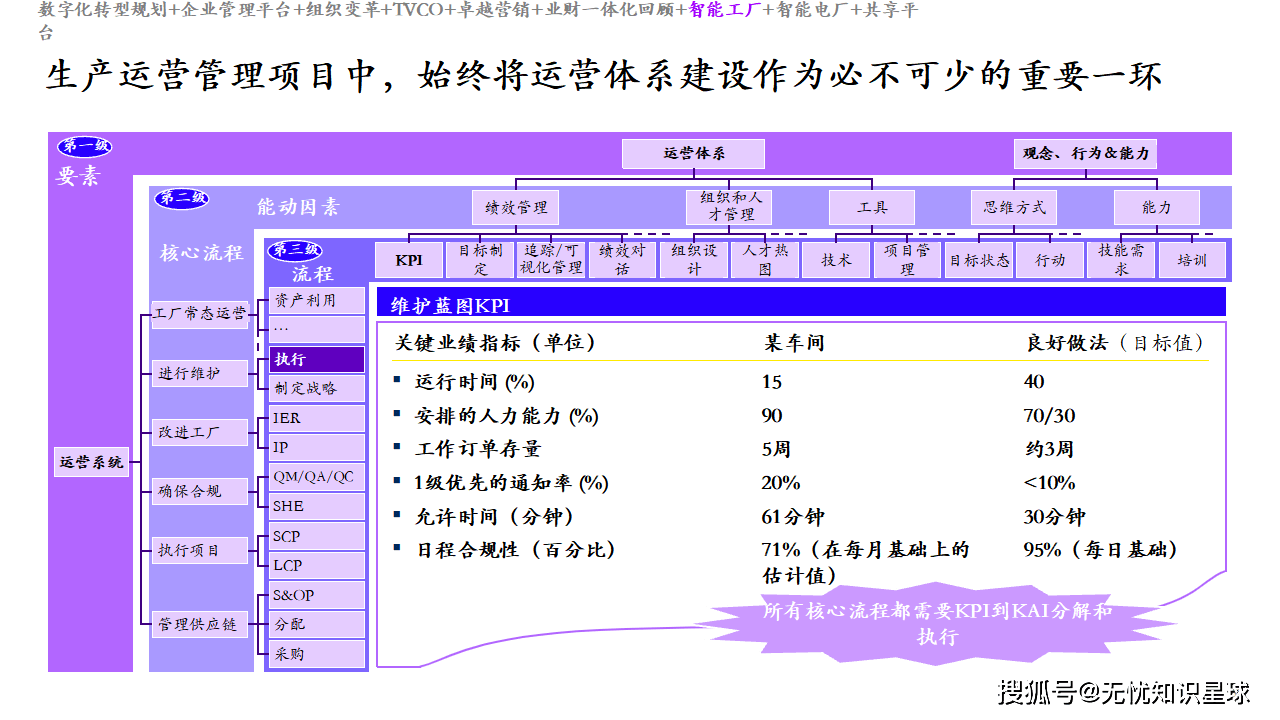The height and width of the screenshot is (720, 1280).
Task: Select the 培训 box under 能力
Action: [x=1191, y=260]
